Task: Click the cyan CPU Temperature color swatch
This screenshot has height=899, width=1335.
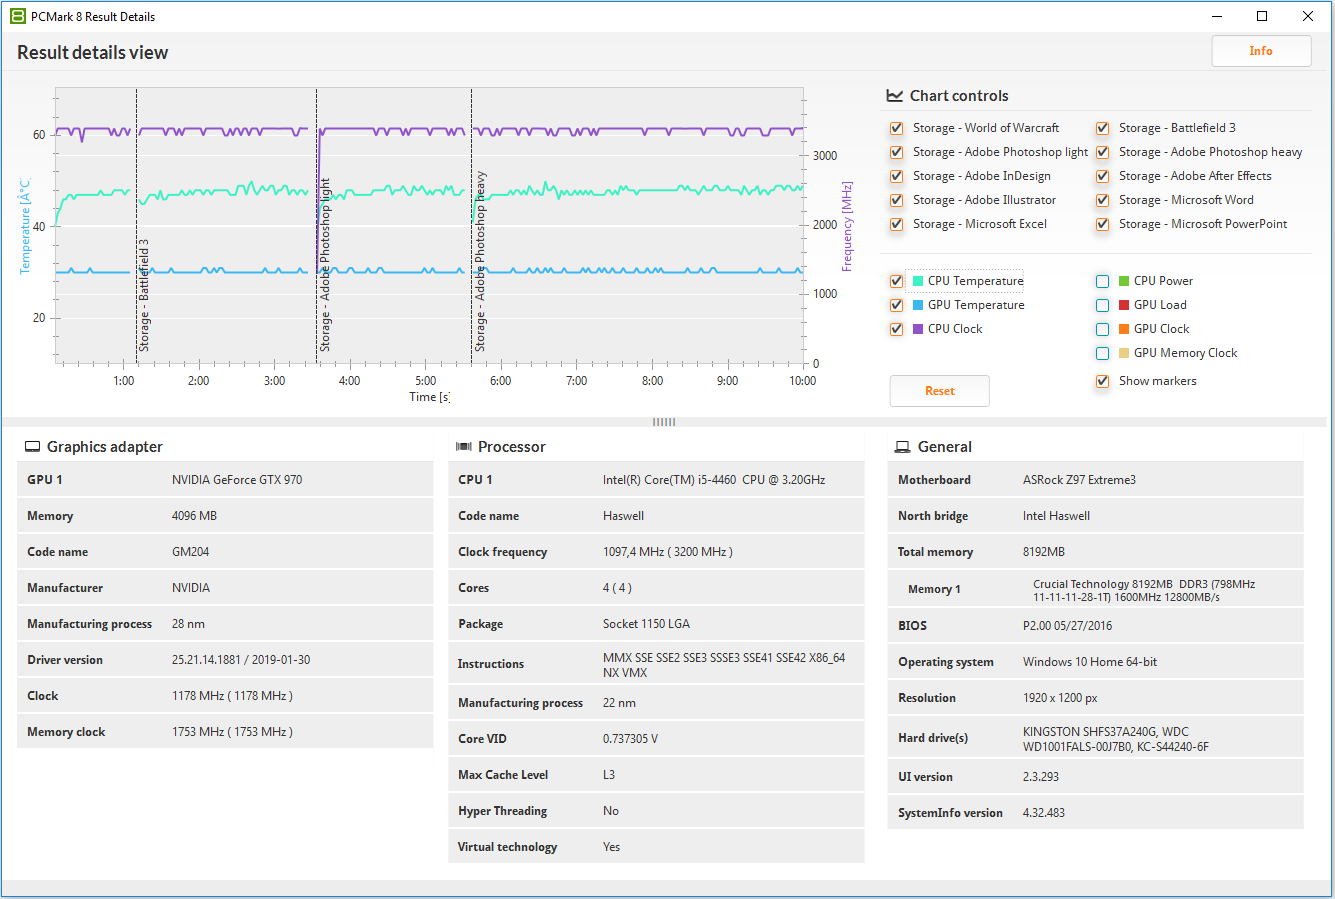Action: (x=918, y=281)
